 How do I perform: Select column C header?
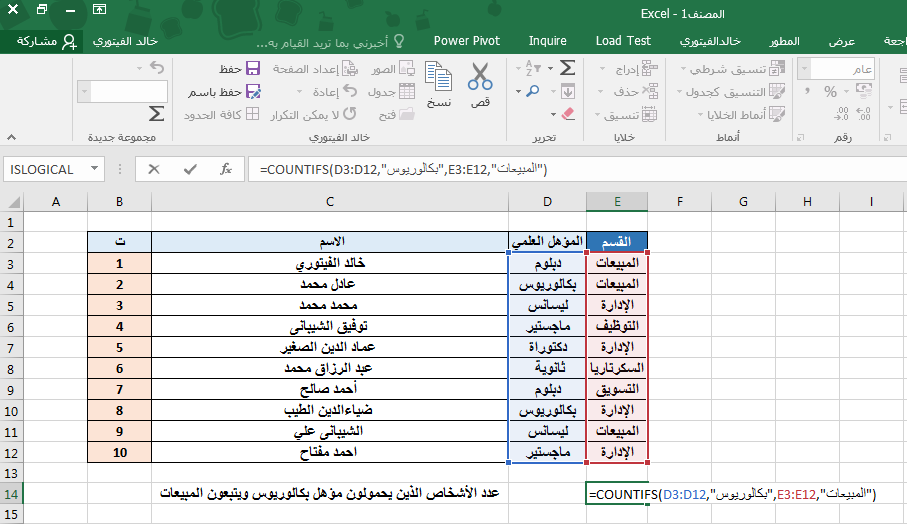(330, 202)
